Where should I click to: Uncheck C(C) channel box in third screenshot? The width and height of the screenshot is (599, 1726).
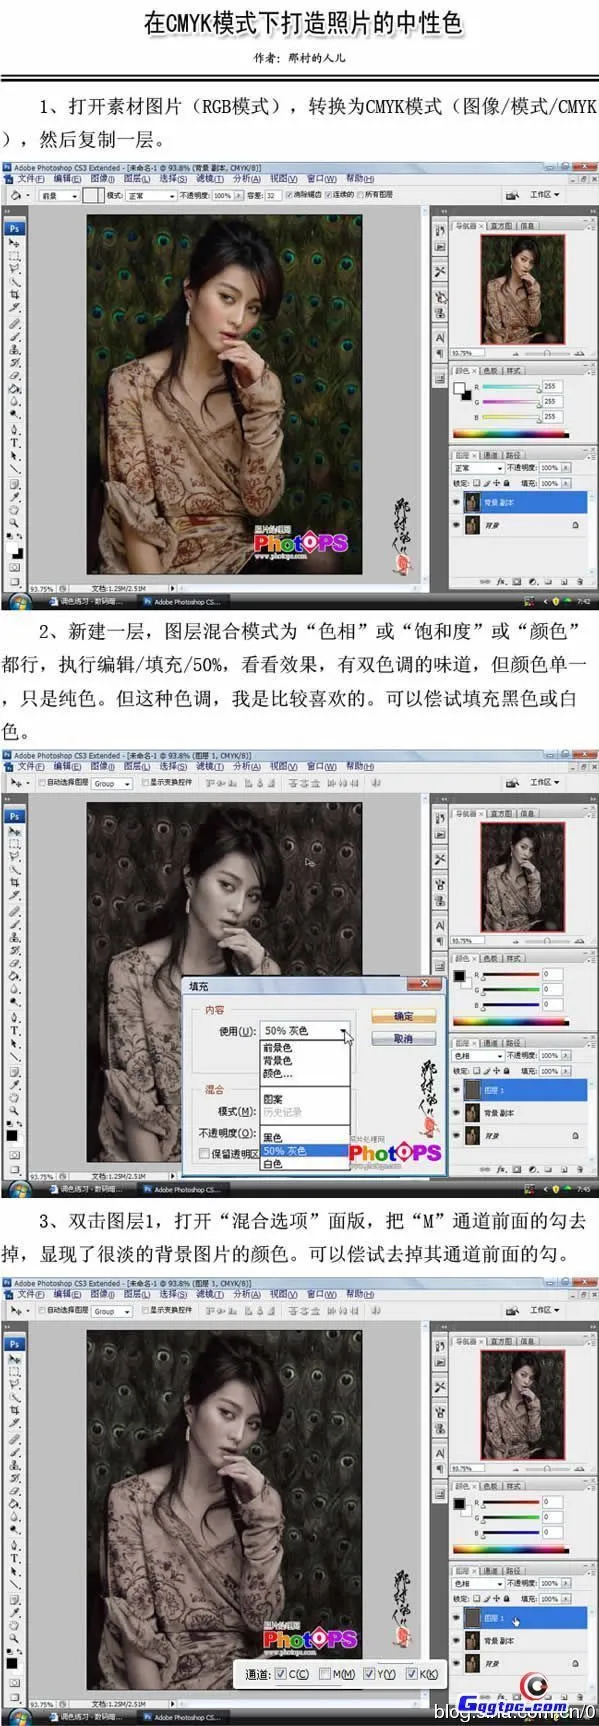point(280,1673)
